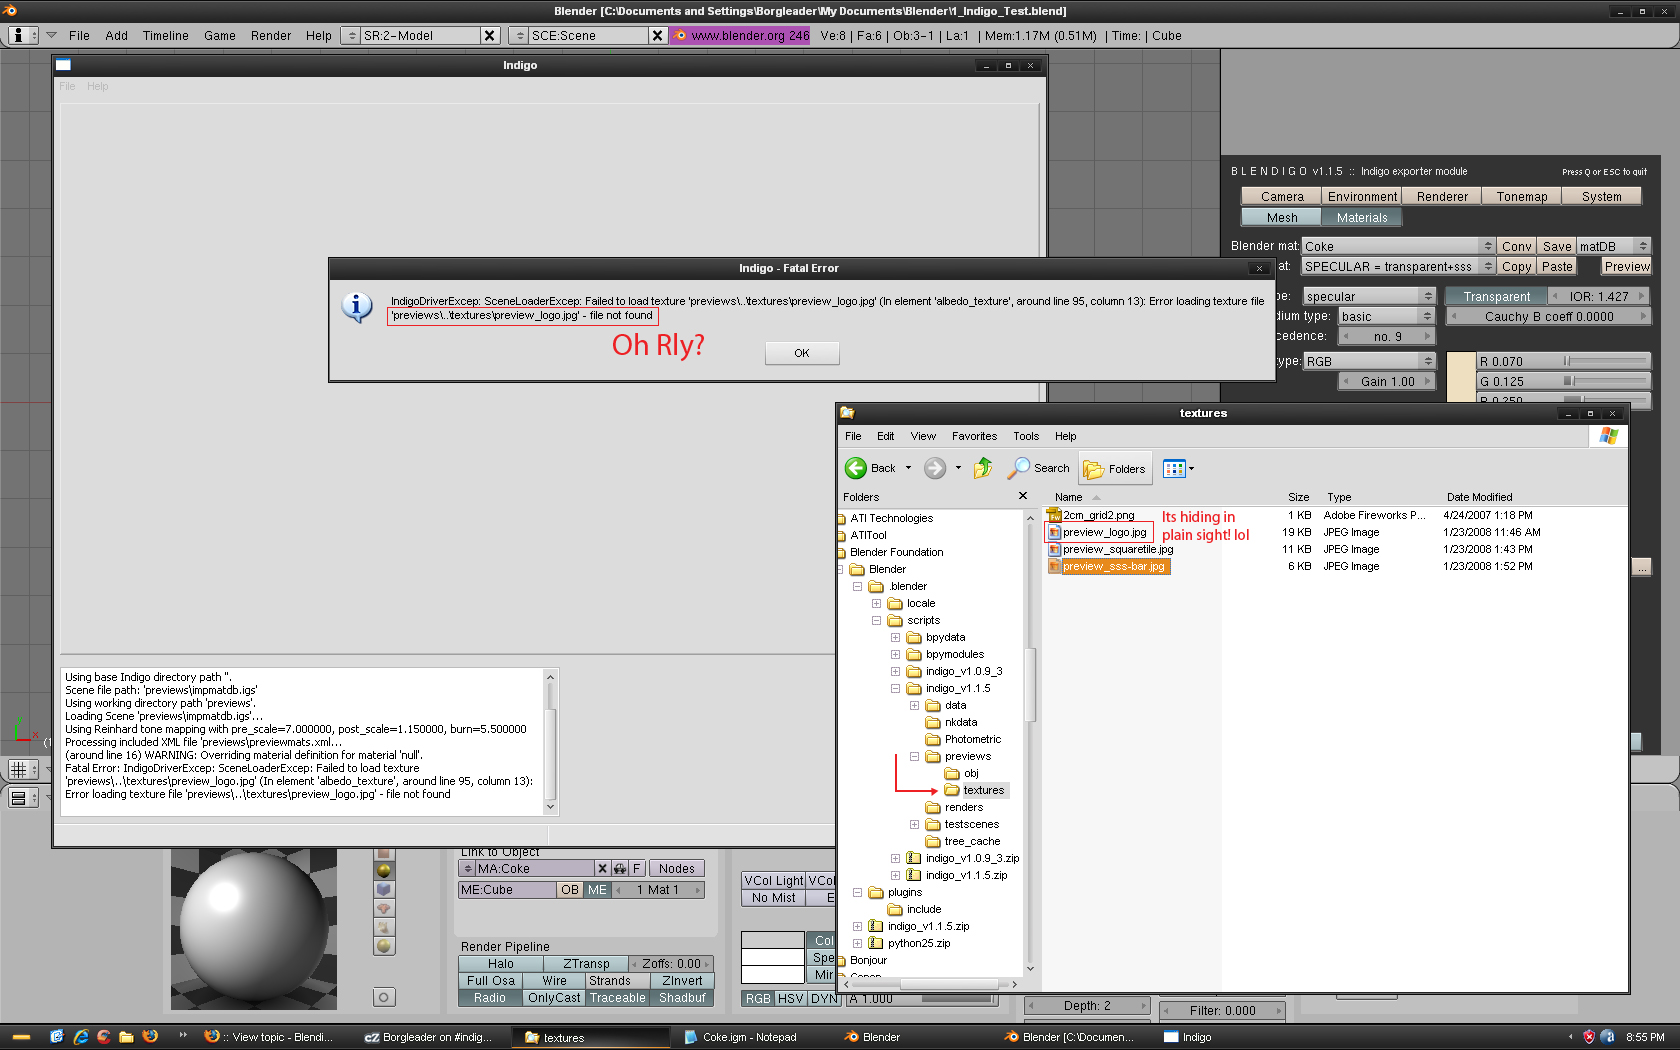Screen dimensions: 1680x1050
Task: Click the Forward arrow icon in Explorer toolbar
Action: coord(935,468)
